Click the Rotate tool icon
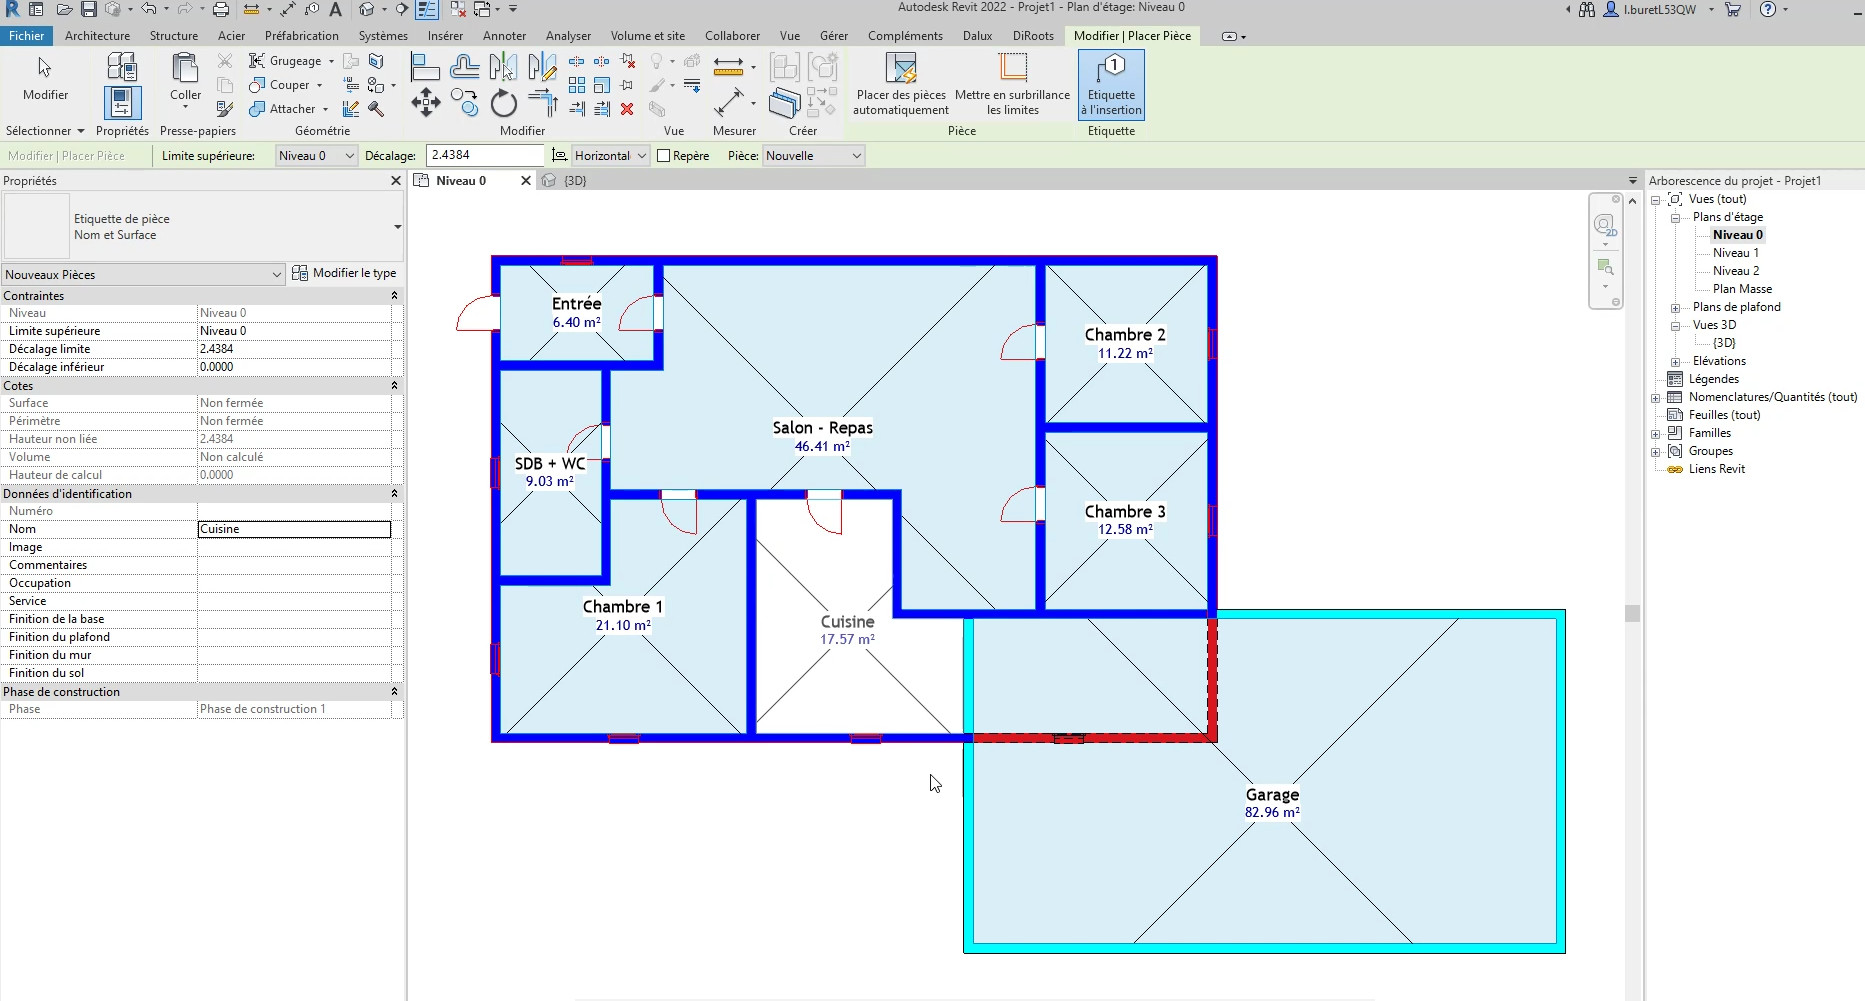The image size is (1865, 1001). [x=504, y=103]
